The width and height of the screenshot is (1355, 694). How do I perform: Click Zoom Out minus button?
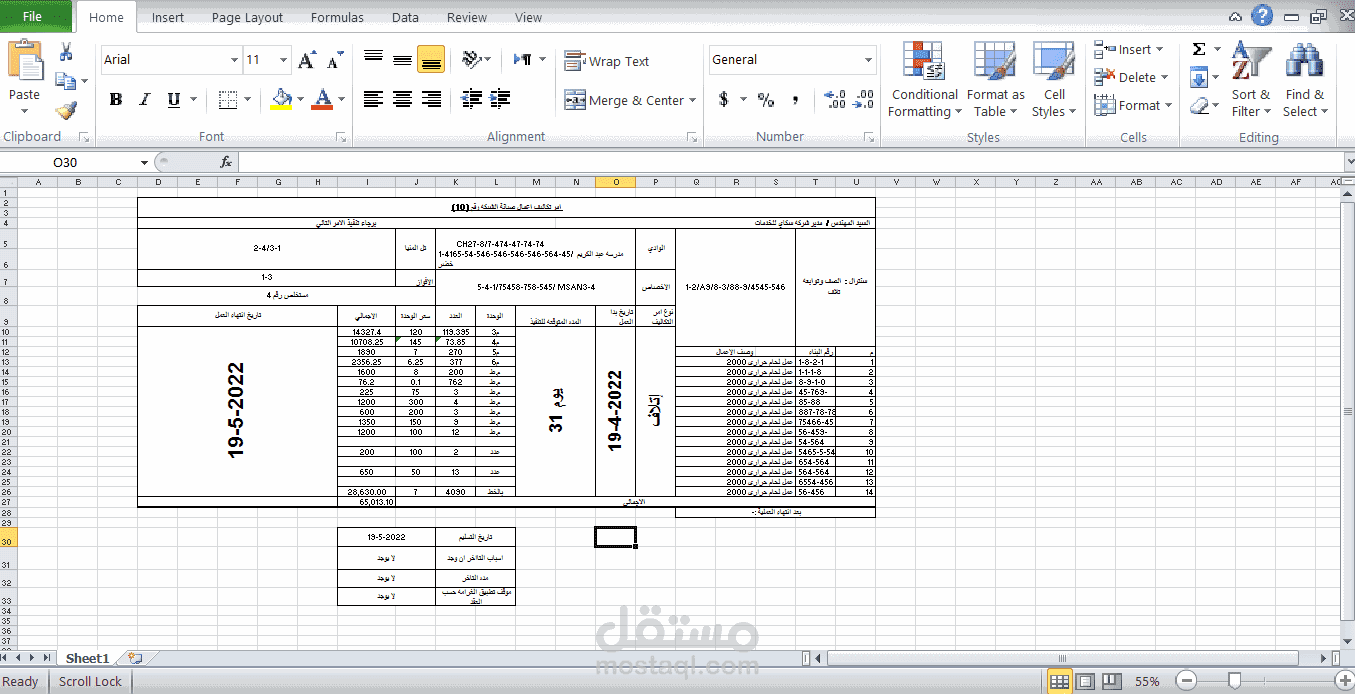point(1185,681)
